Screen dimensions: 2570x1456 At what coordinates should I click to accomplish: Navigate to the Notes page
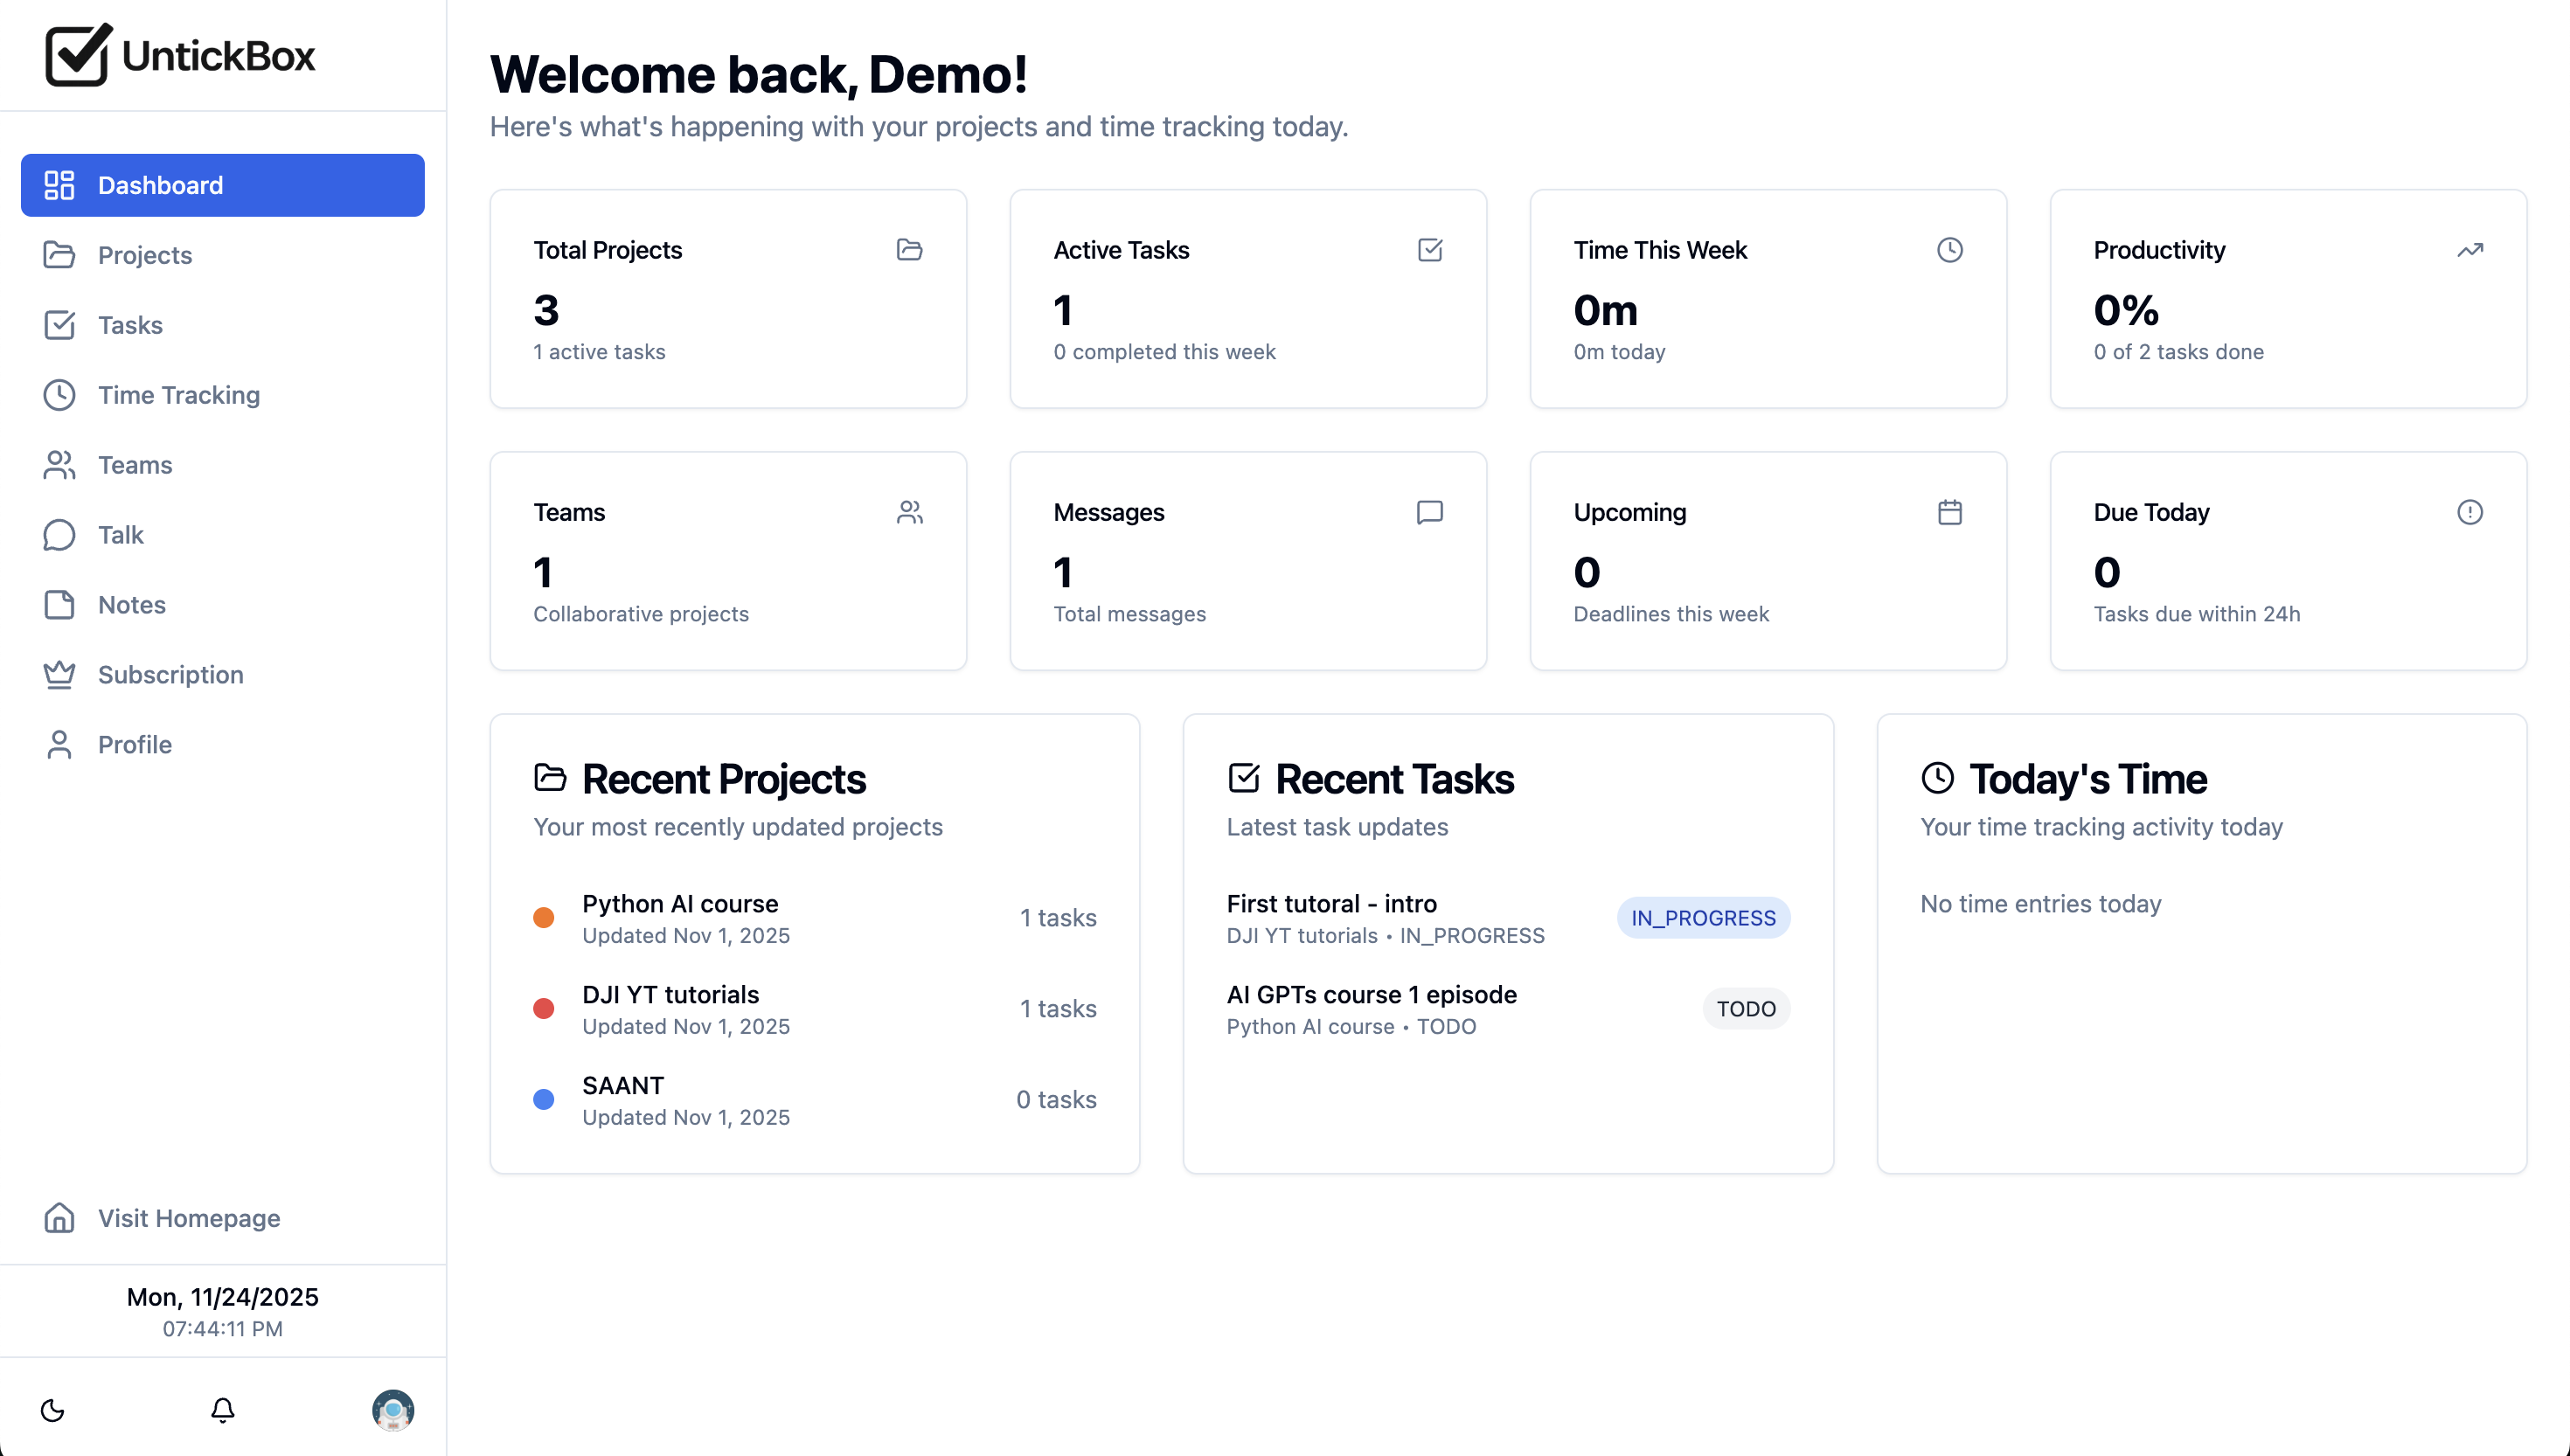[x=131, y=605]
